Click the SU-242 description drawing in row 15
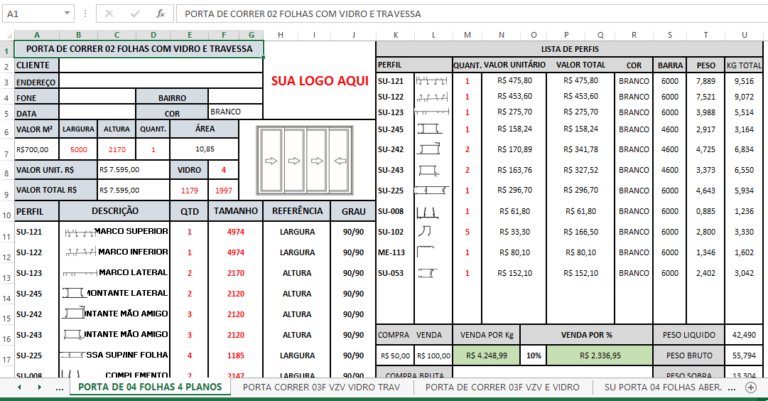The width and height of the screenshot is (768, 401). pos(73,313)
